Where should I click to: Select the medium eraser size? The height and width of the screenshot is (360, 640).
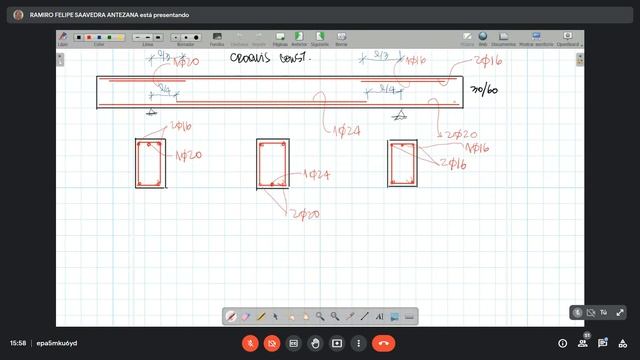click(186, 38)
